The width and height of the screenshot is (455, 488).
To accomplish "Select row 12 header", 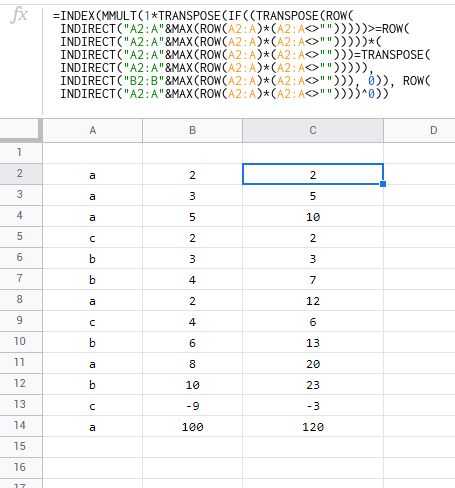I will (21, 384).
